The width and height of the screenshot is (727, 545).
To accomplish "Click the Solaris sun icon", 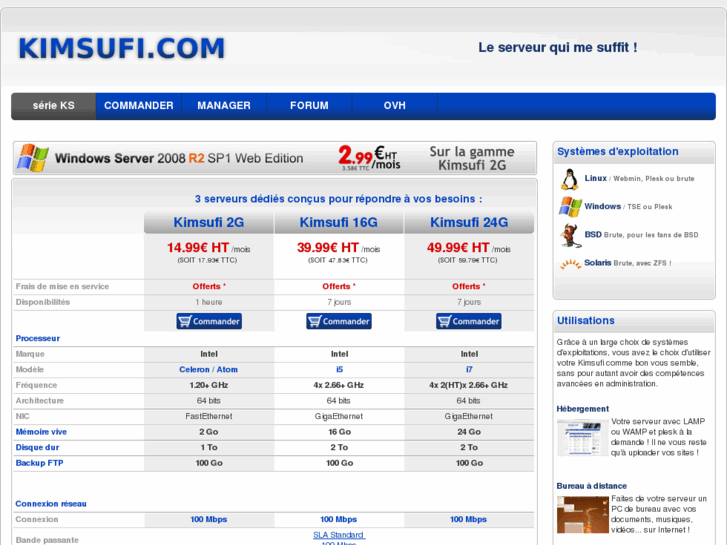I will coord(570,264).
